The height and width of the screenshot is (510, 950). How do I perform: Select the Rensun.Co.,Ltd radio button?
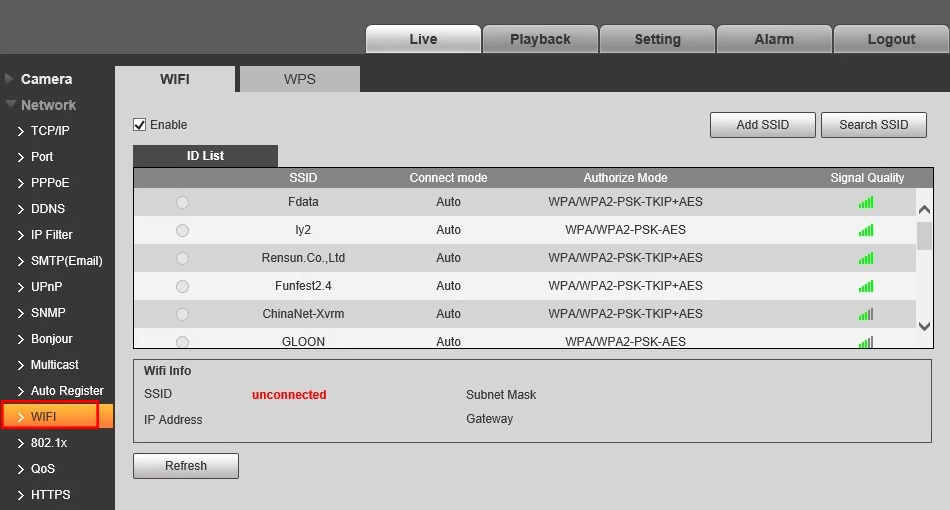coord(182,258)
